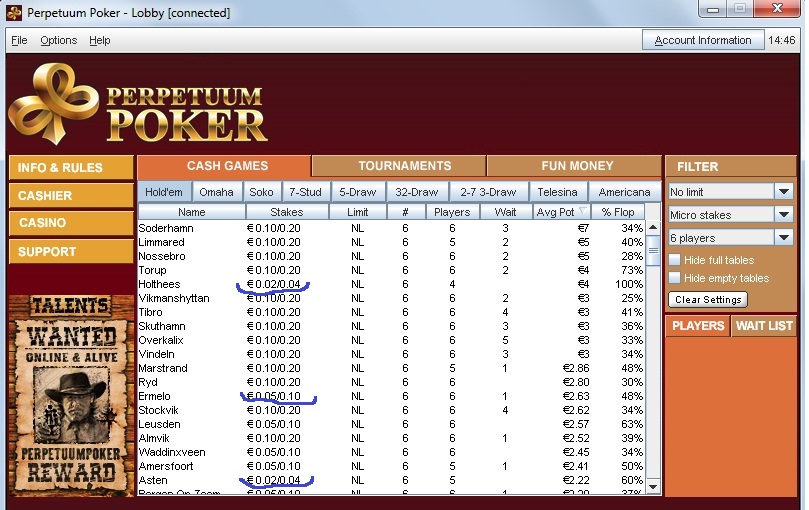The image size is (809, 510).
Task: Sort tables by Players column header
Action: click(452, 212)
